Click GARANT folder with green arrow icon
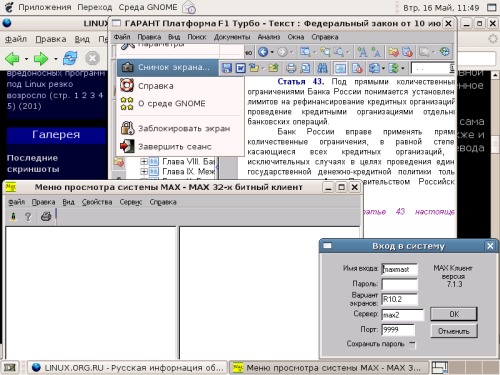This screenshot has width=500, height=375. tap(273, 68)
